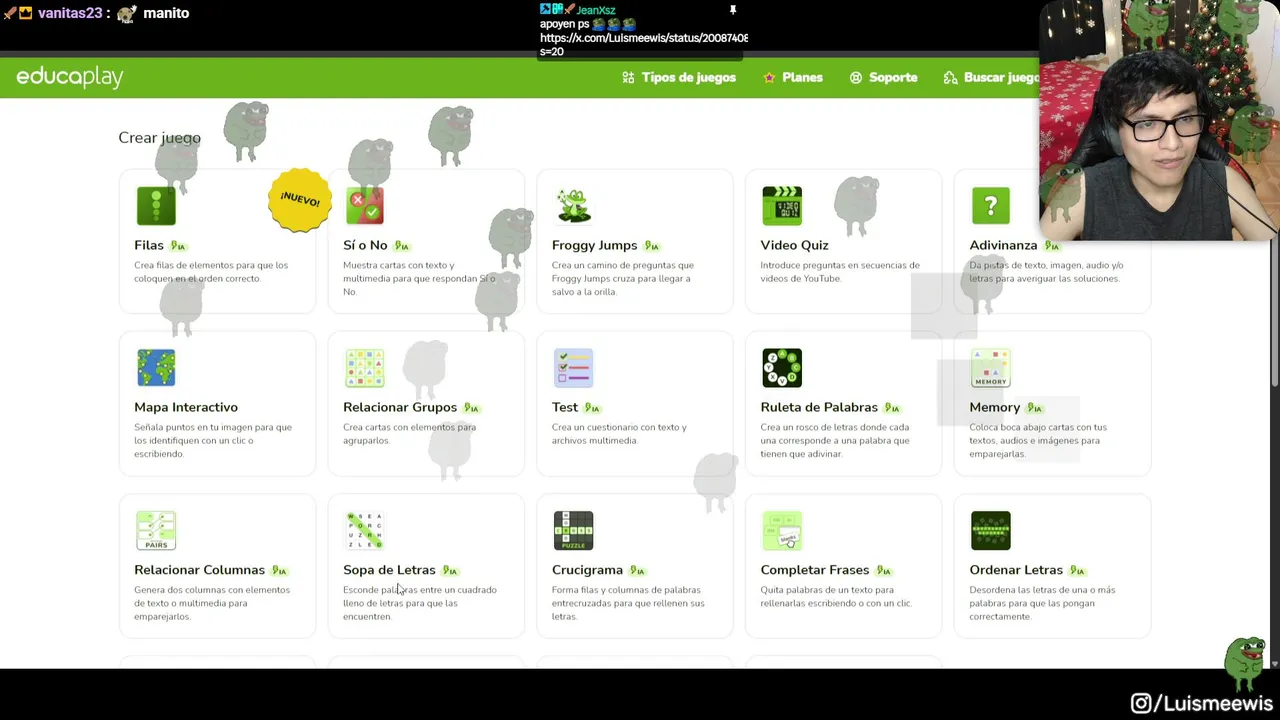Viewport: 1280px width, 720px height.
Task: Open the Relacionar Grupos grid icon
Action: (365, 368)
